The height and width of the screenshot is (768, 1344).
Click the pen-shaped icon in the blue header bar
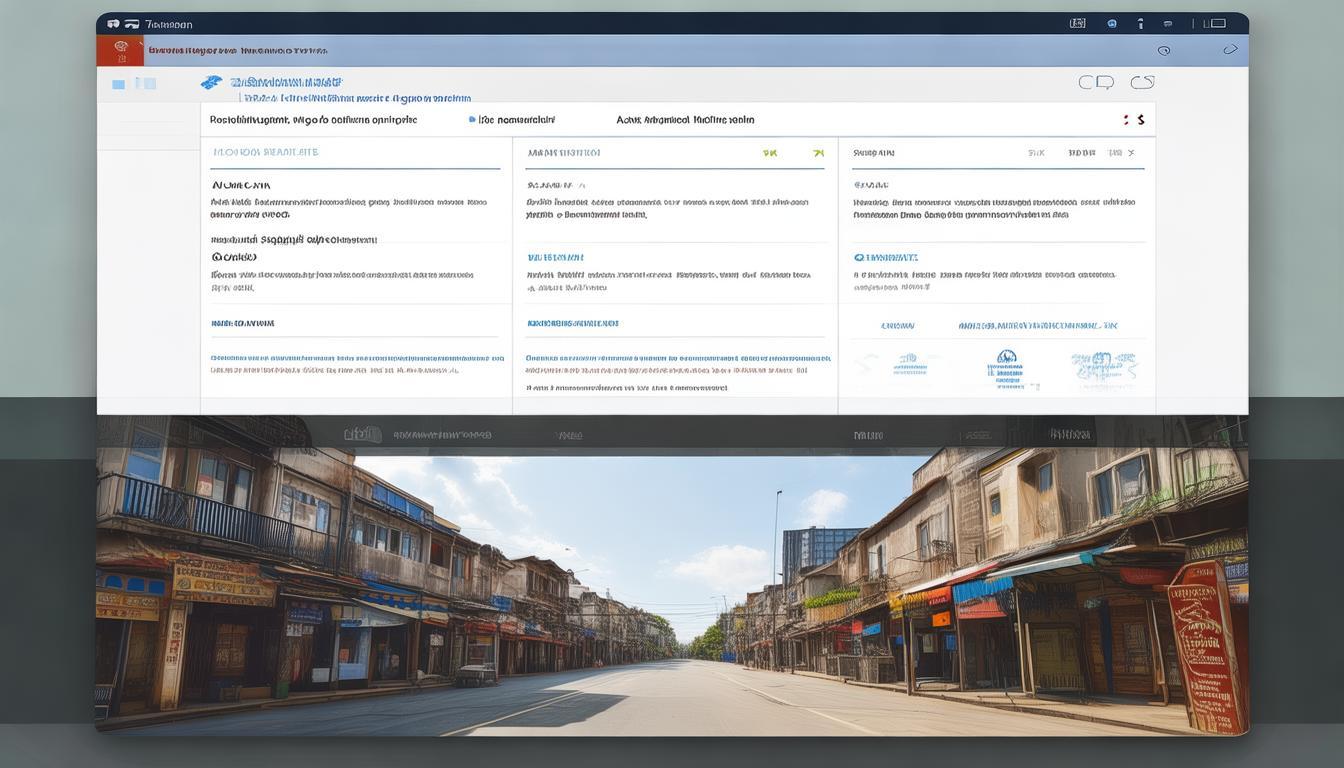pyautogui.click(x=1230, y=49)
